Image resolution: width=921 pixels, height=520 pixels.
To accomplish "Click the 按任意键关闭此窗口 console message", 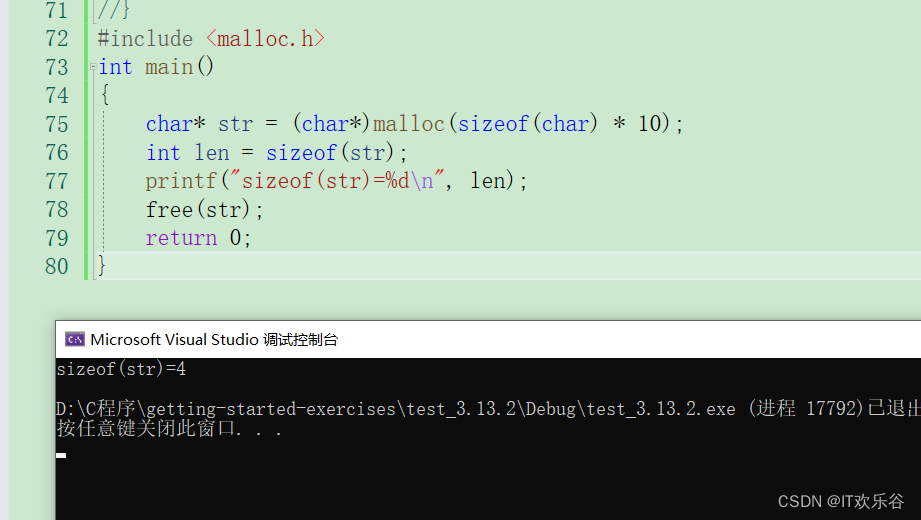I will [169, 428].
